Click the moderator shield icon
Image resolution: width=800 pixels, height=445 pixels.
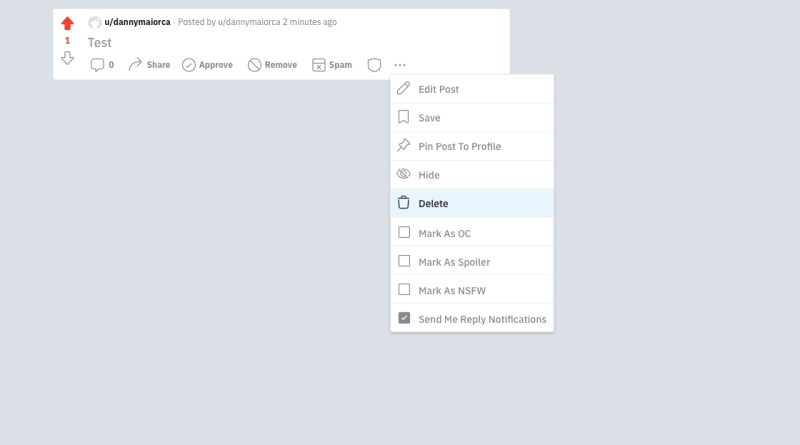click(x=374, y=65)
